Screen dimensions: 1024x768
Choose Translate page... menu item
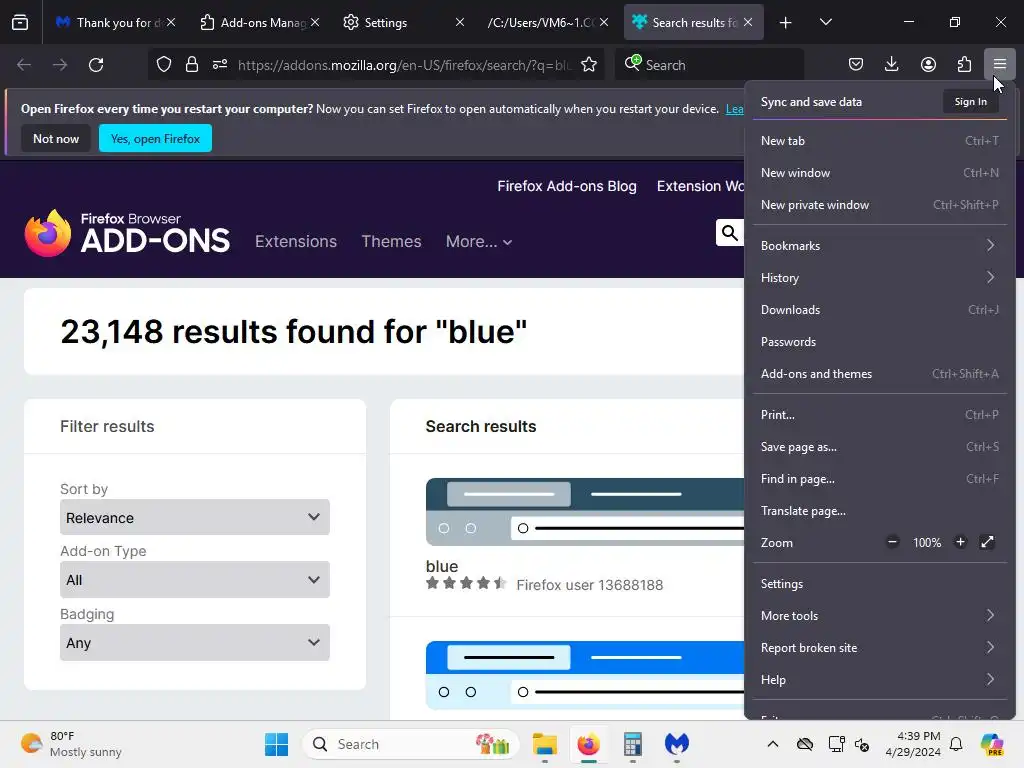[879, 511]
